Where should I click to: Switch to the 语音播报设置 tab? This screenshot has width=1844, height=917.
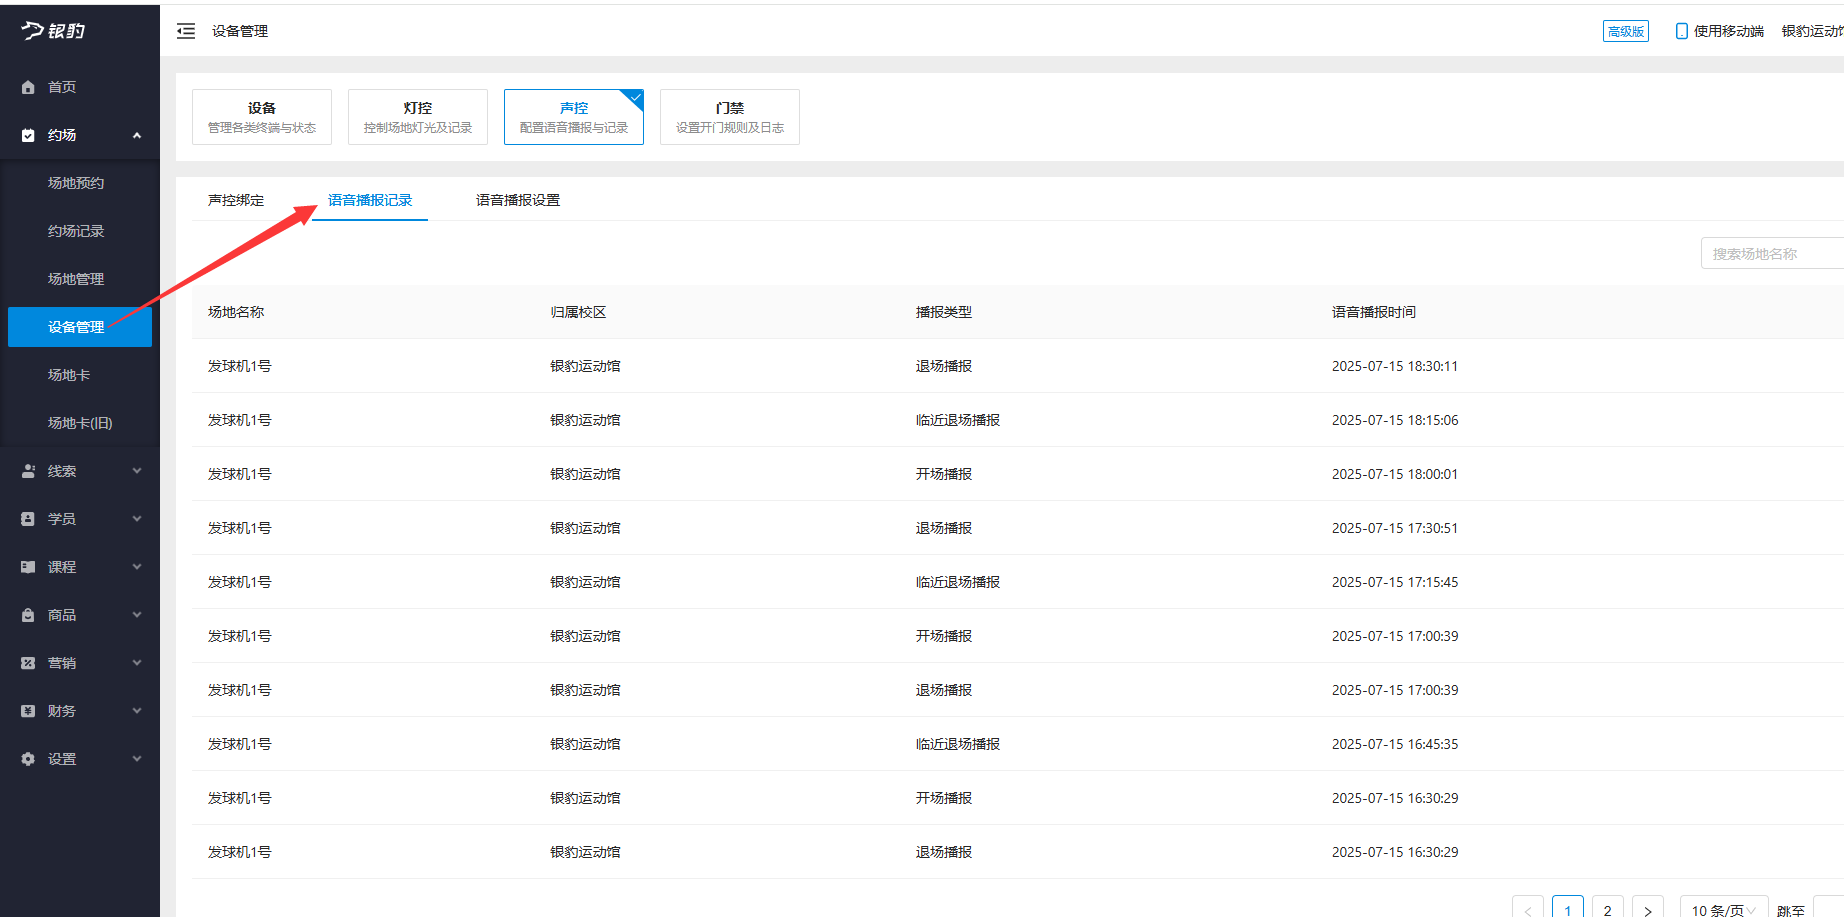point(518,200)
